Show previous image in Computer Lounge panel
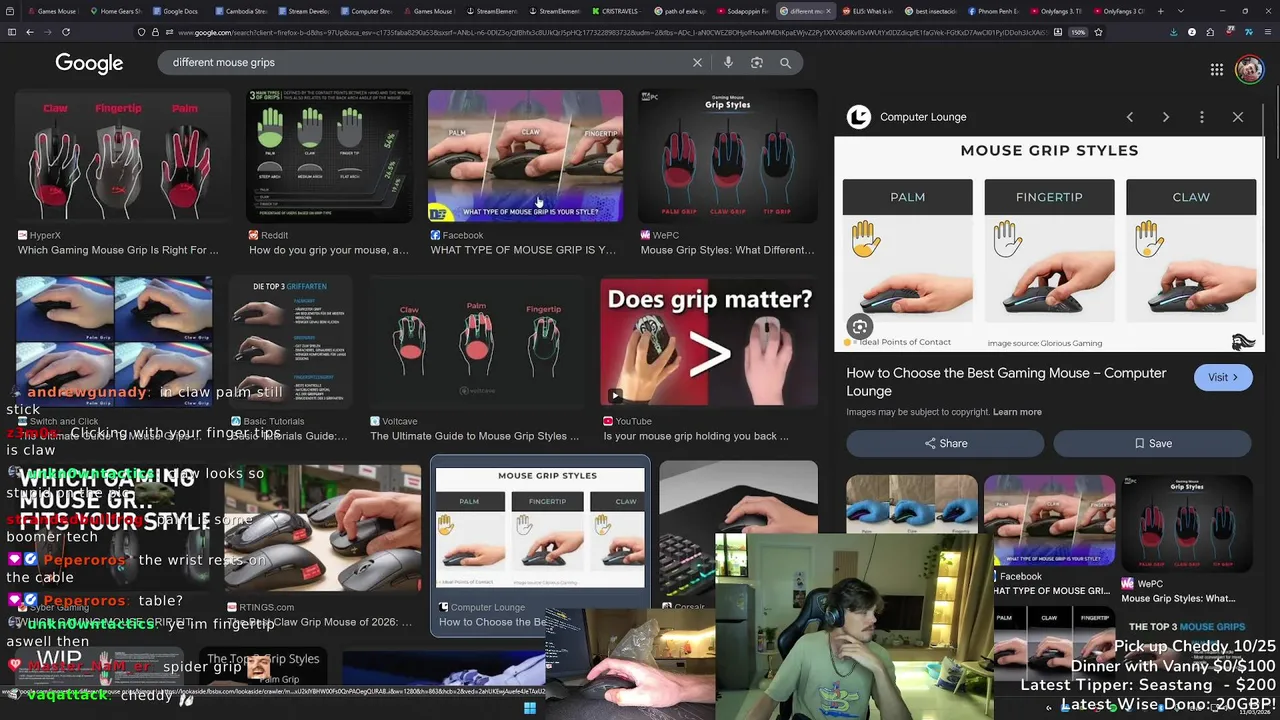This screenshot has width=1280, height=720. [x=1130, y=117]
